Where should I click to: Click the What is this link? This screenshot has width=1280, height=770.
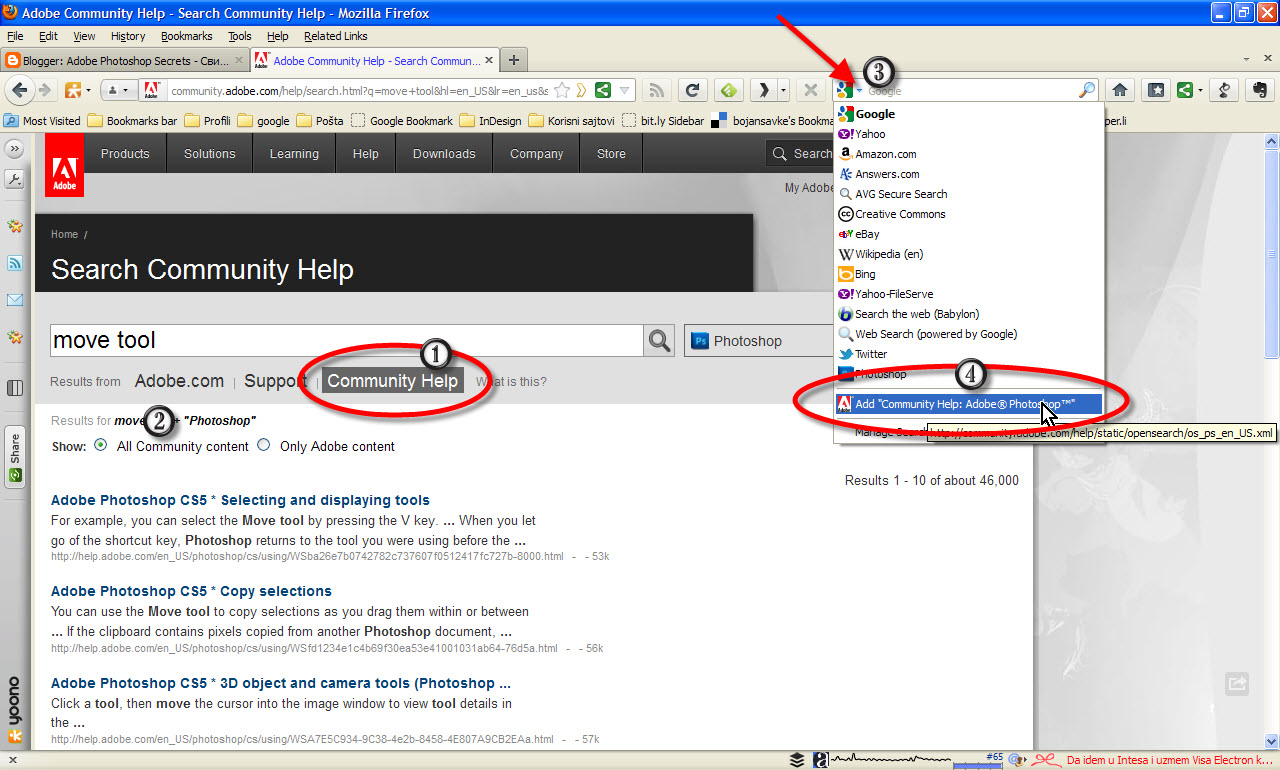pos(511,381)
